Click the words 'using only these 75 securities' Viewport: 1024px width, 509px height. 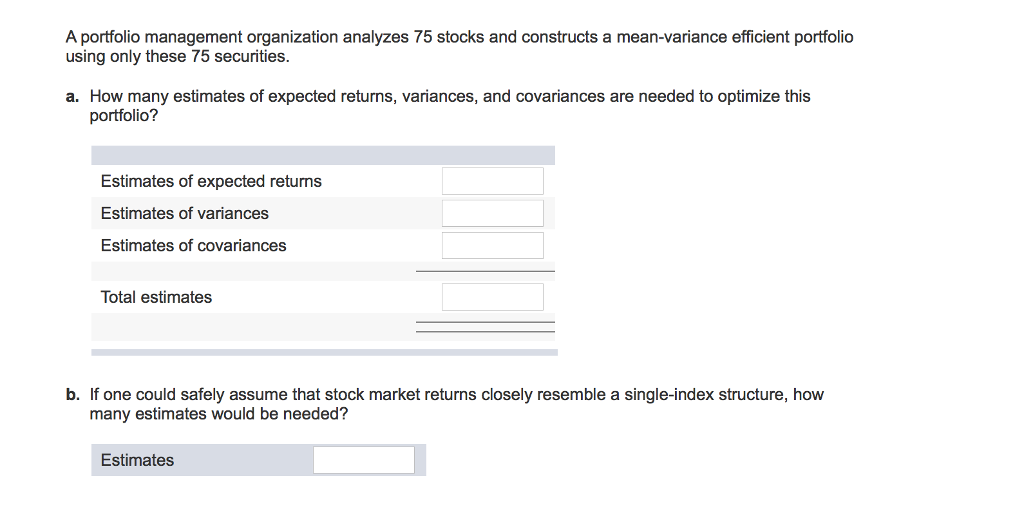pyautogui.click(x=176, y=56)
